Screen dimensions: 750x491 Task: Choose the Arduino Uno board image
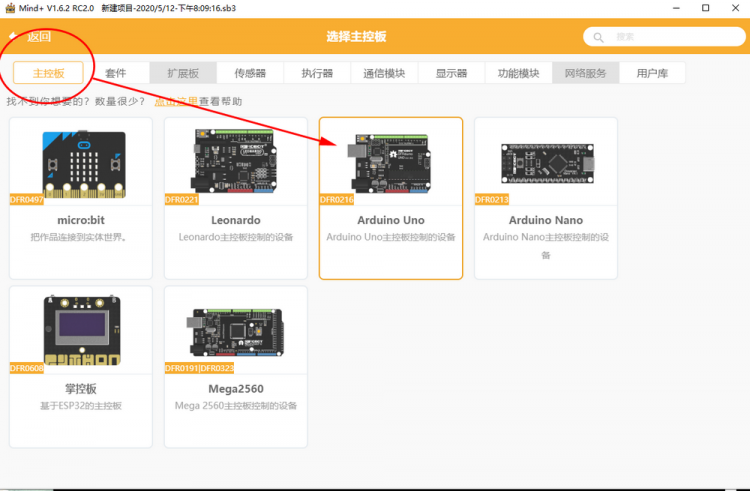pos(389,163)
